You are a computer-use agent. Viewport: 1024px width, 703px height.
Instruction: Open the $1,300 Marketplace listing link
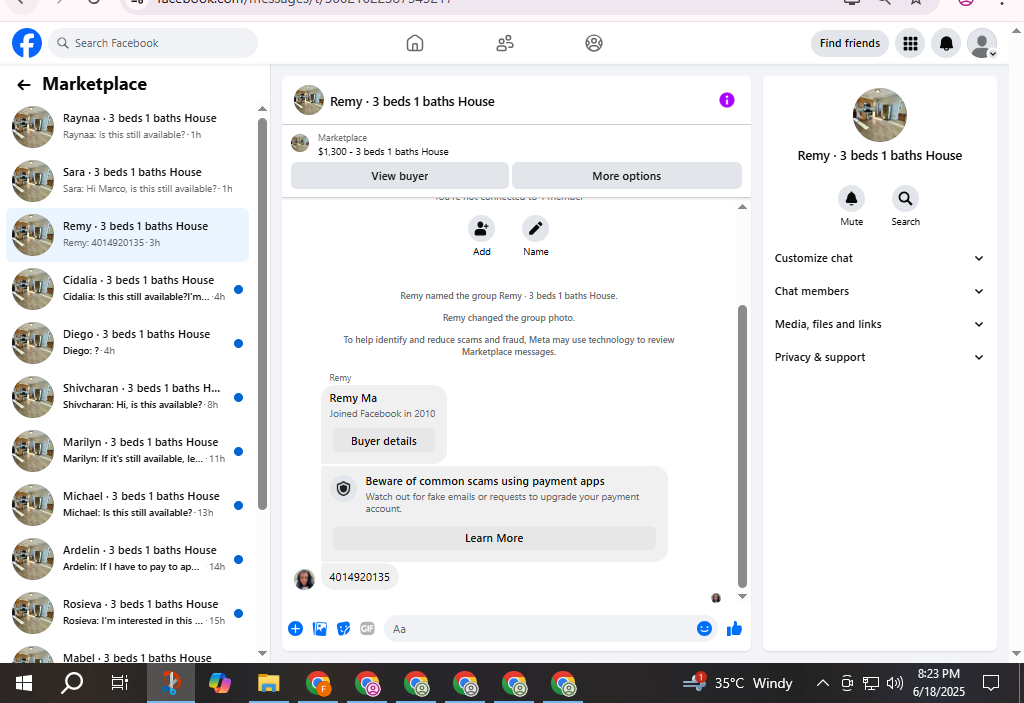point(383,152)
